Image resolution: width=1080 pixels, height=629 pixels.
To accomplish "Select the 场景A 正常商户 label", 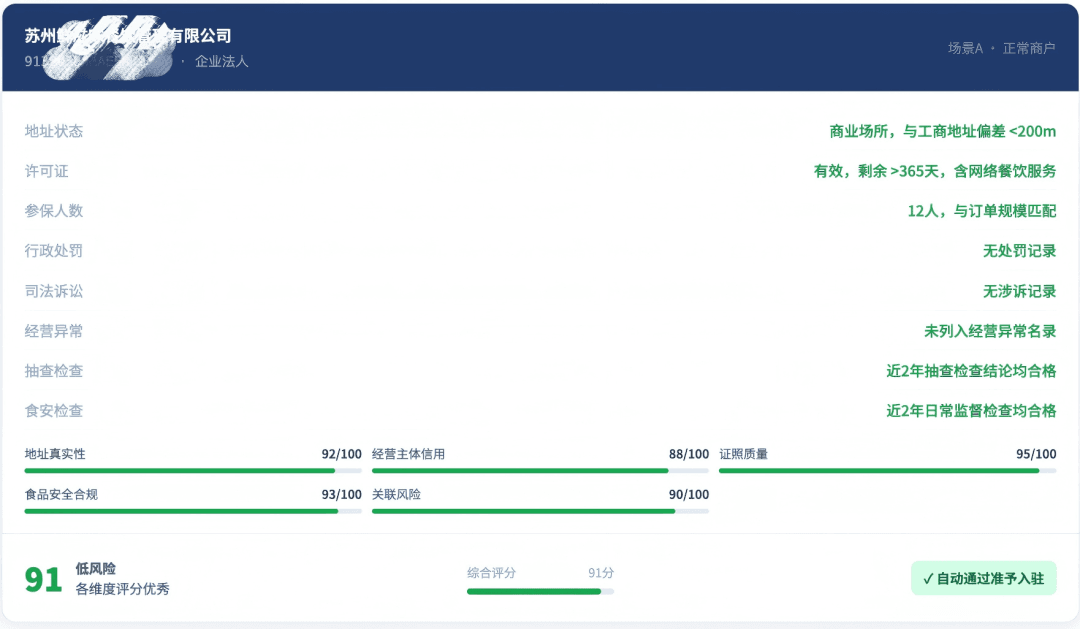I will point(1001,48).
